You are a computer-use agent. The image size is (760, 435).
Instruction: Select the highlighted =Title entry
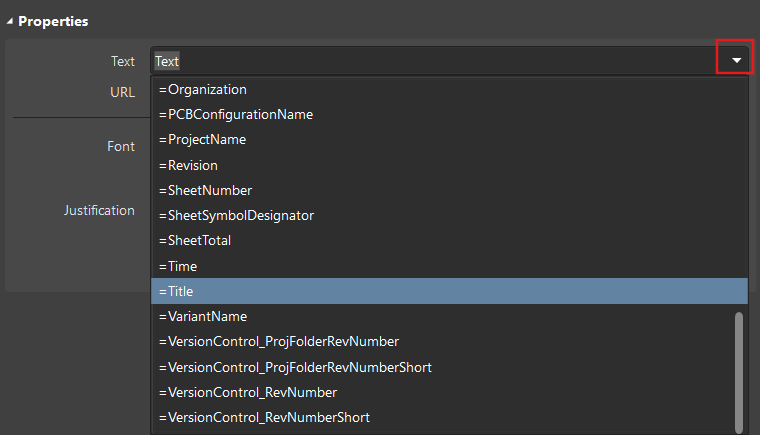tap(449, 291)
